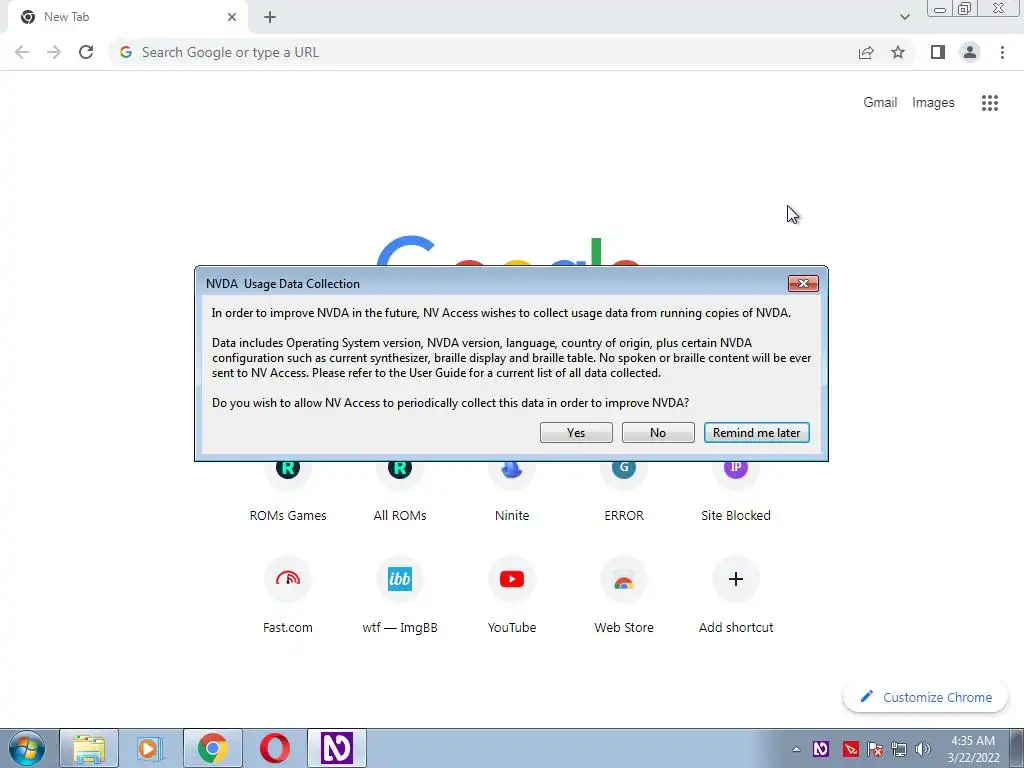
Task: Click Remind me later button
Action: (756, 432)
